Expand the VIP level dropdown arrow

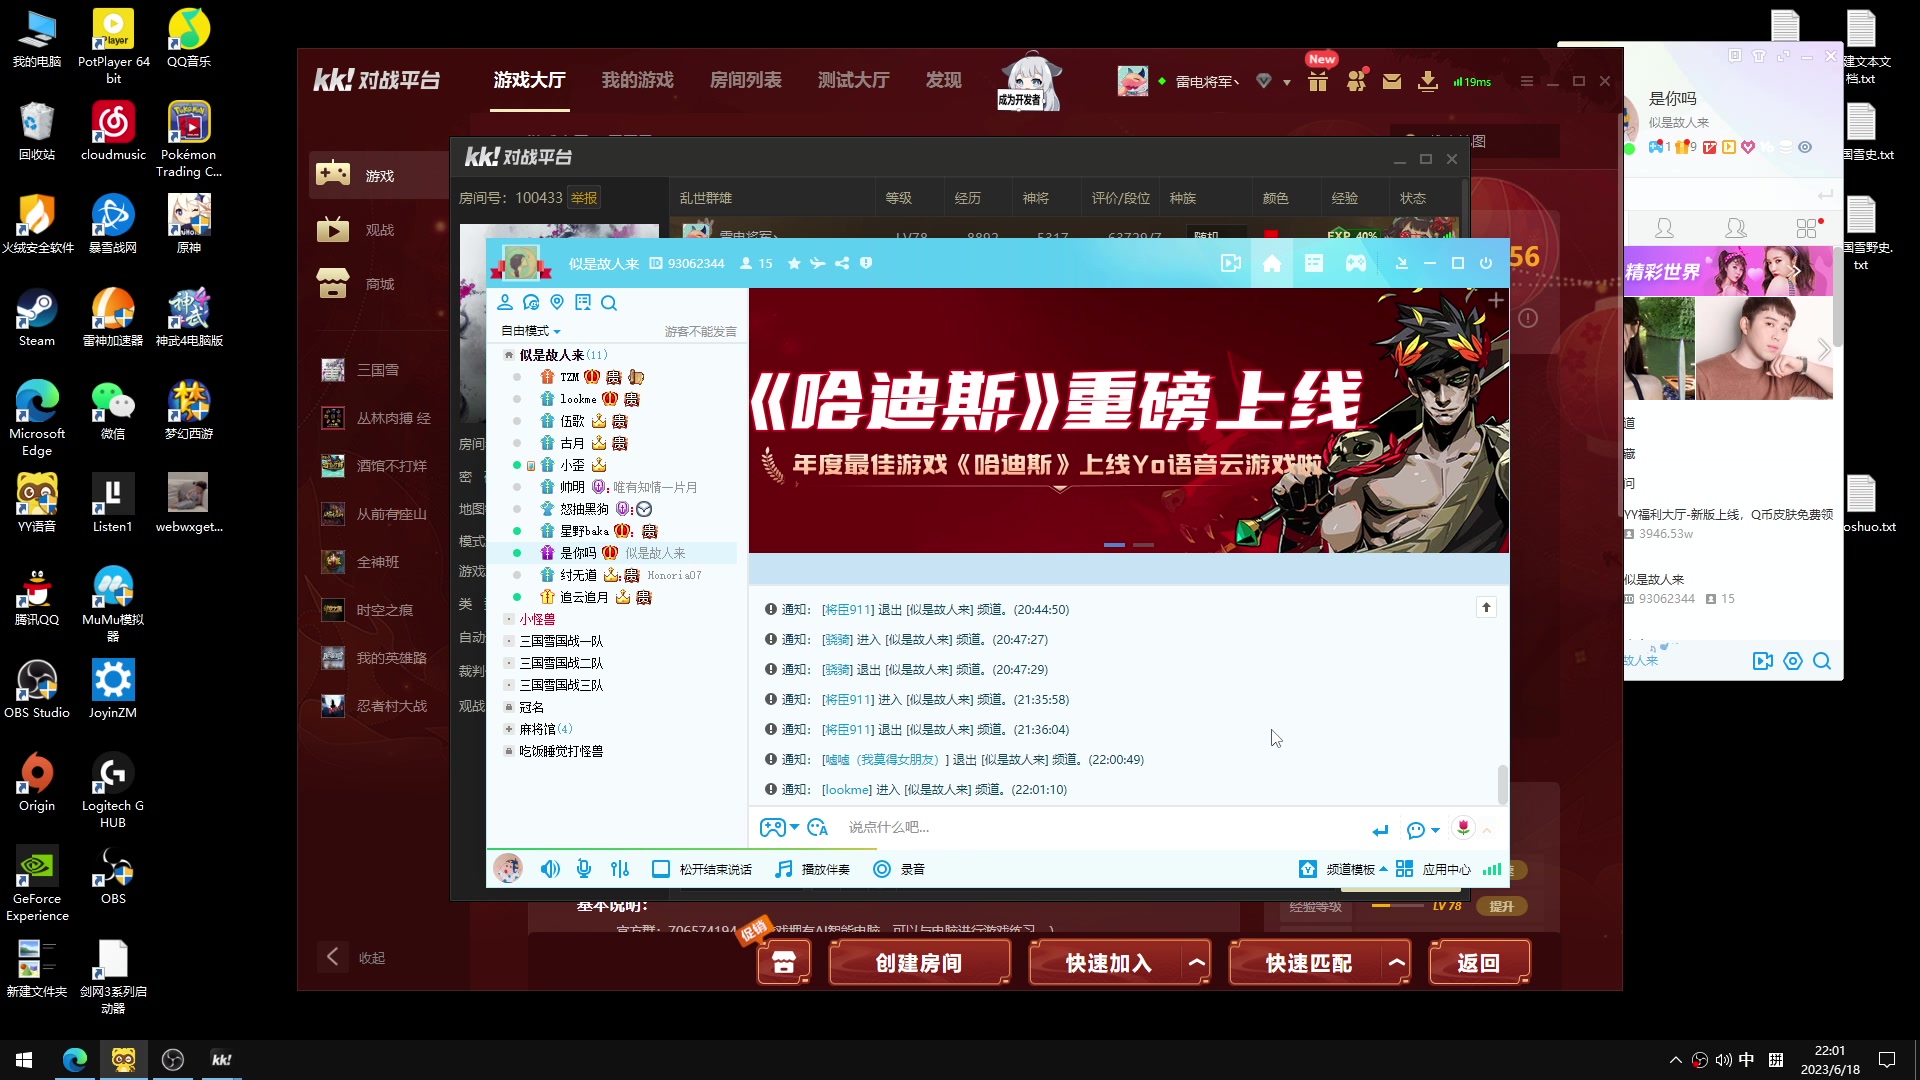click(1285, 82)
